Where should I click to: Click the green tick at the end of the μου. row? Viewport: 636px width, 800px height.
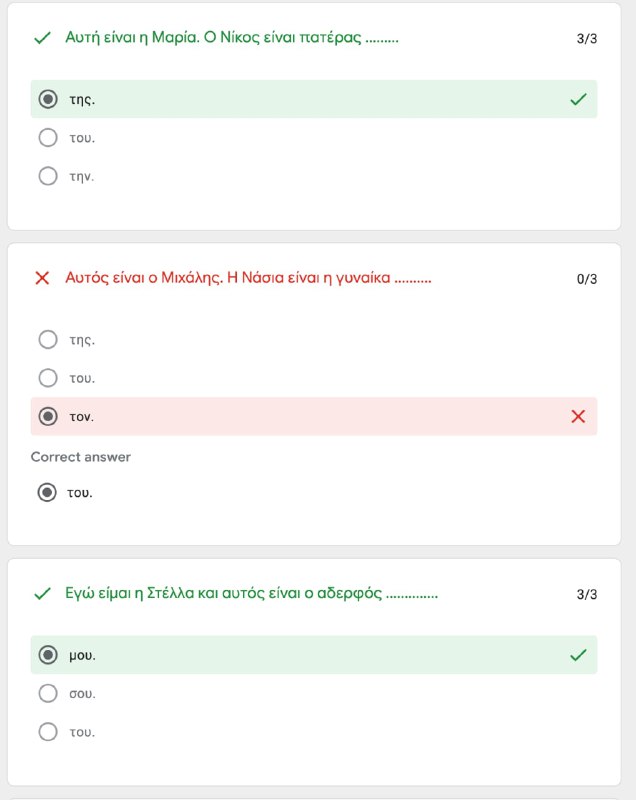click(x=578, y=655)
